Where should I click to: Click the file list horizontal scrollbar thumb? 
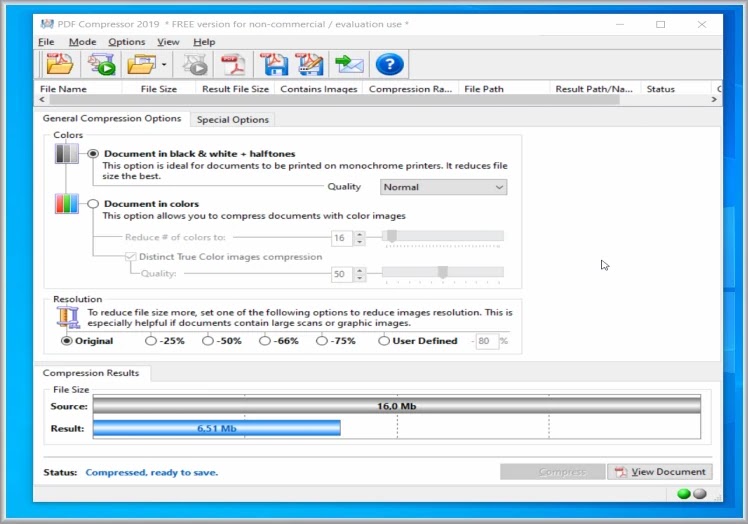[x=334, y=99]
